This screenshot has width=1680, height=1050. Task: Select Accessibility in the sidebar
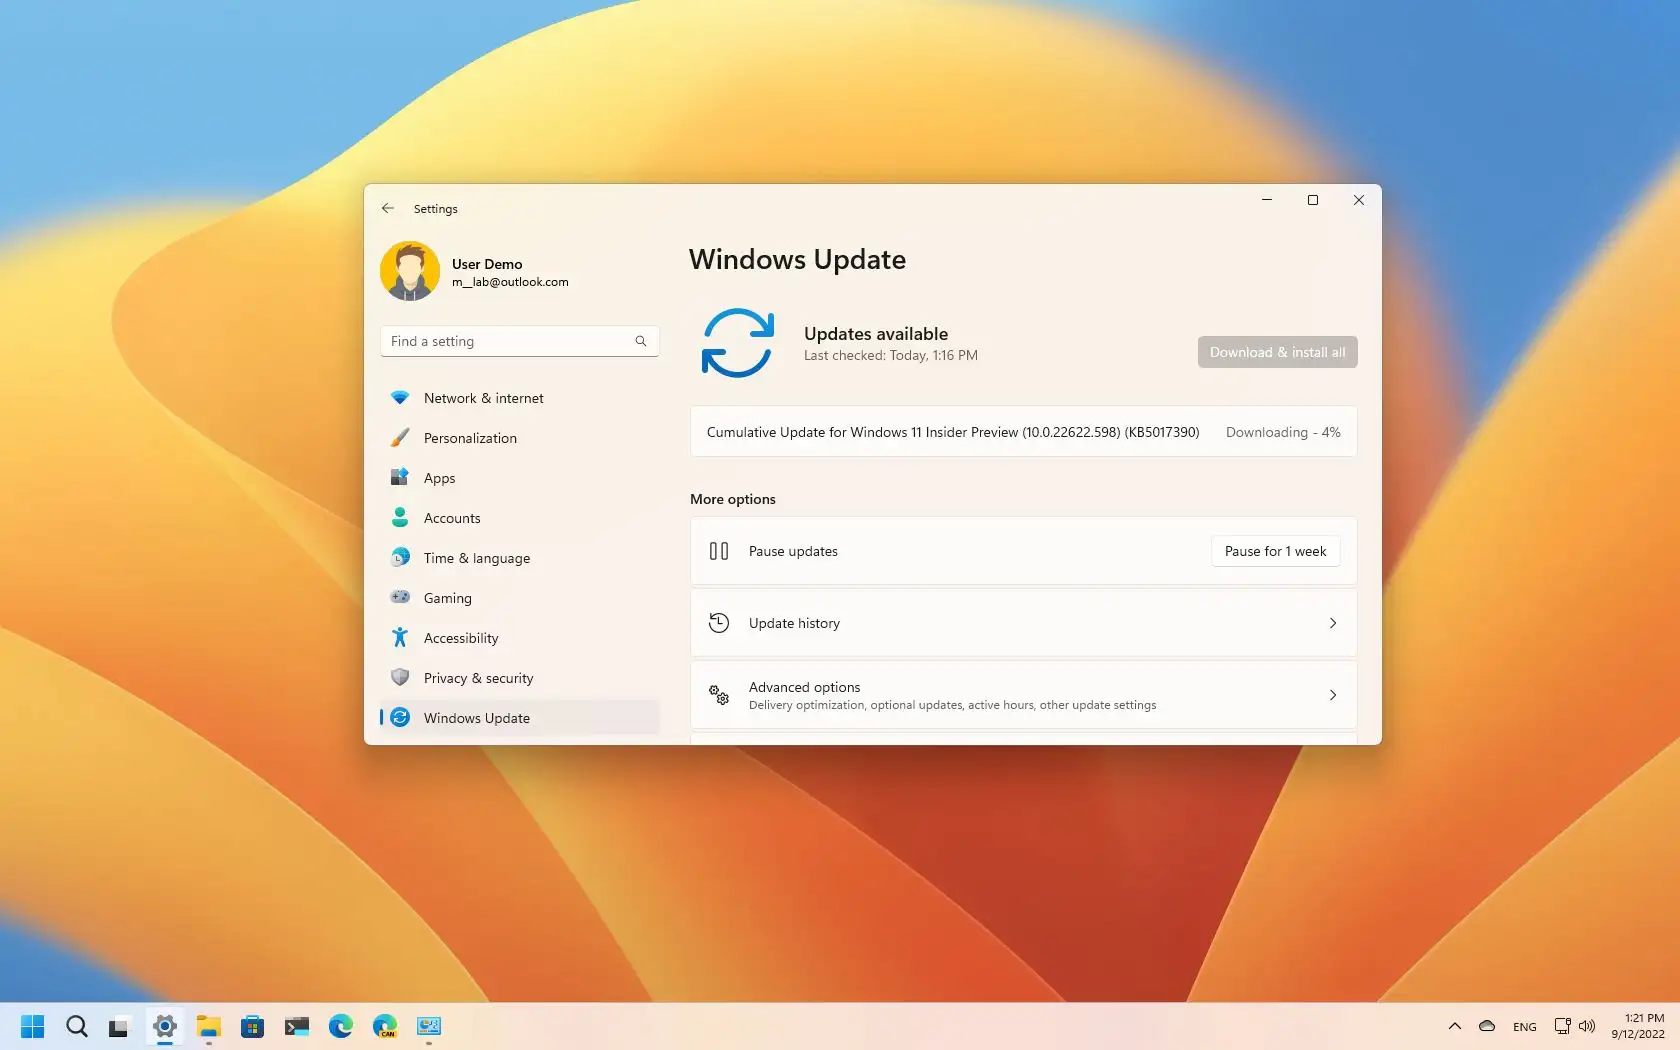pyautogui.click(x=519, y=638)
